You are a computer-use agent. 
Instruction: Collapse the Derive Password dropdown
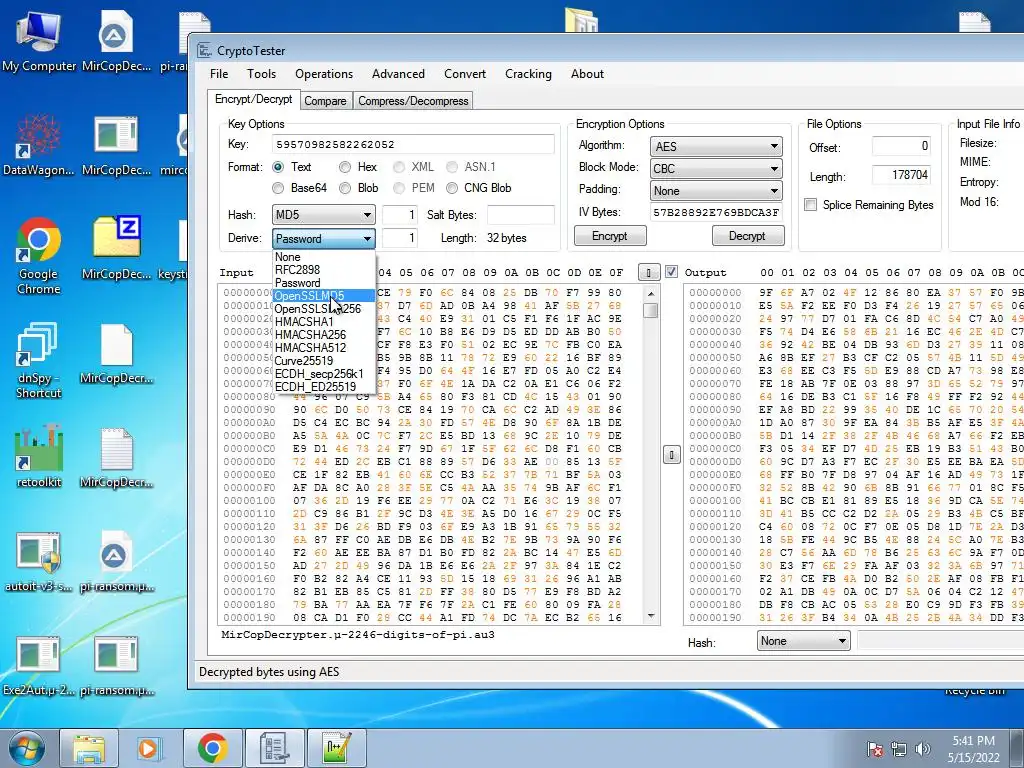pyautogui.click(x=323, y=238)
